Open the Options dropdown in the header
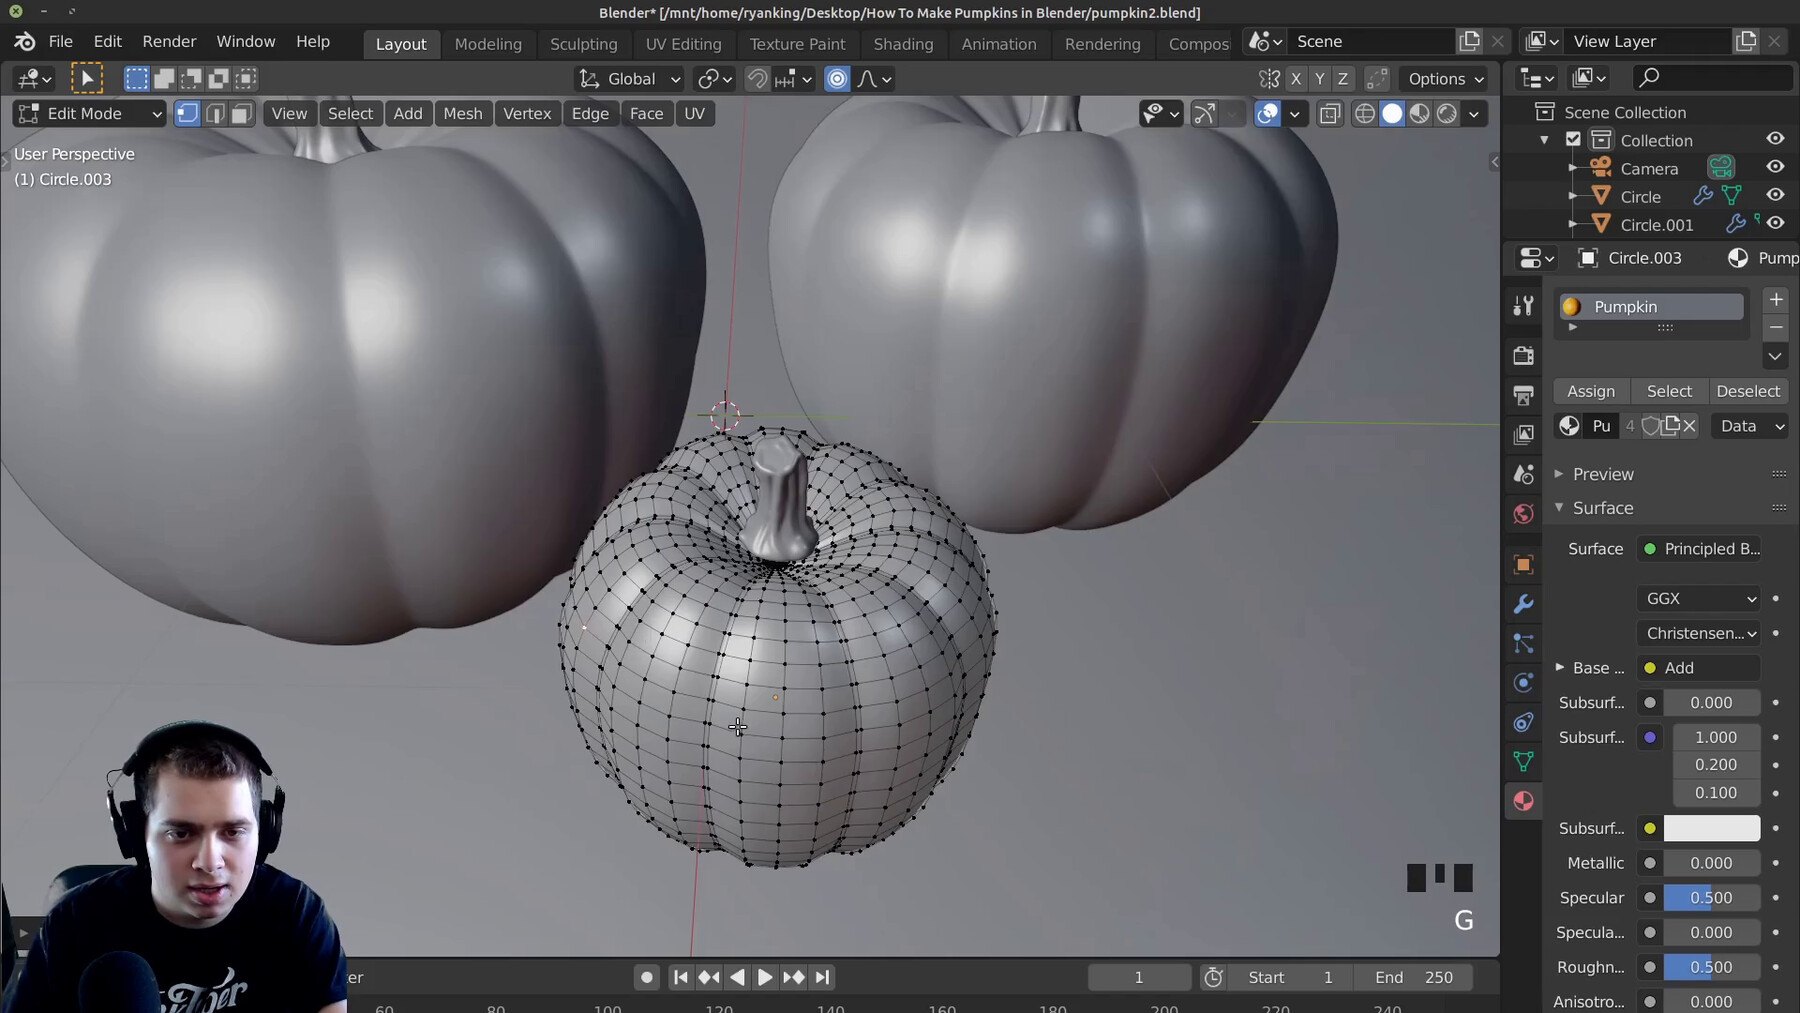Screen dimensions: 1800x1013 click(1443, 79)
